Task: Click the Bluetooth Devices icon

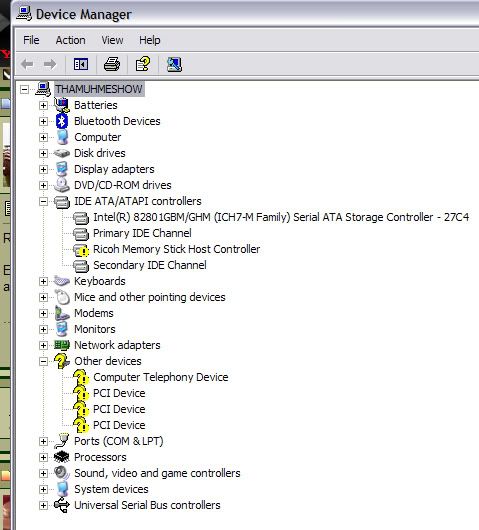Action: point(62,121)
